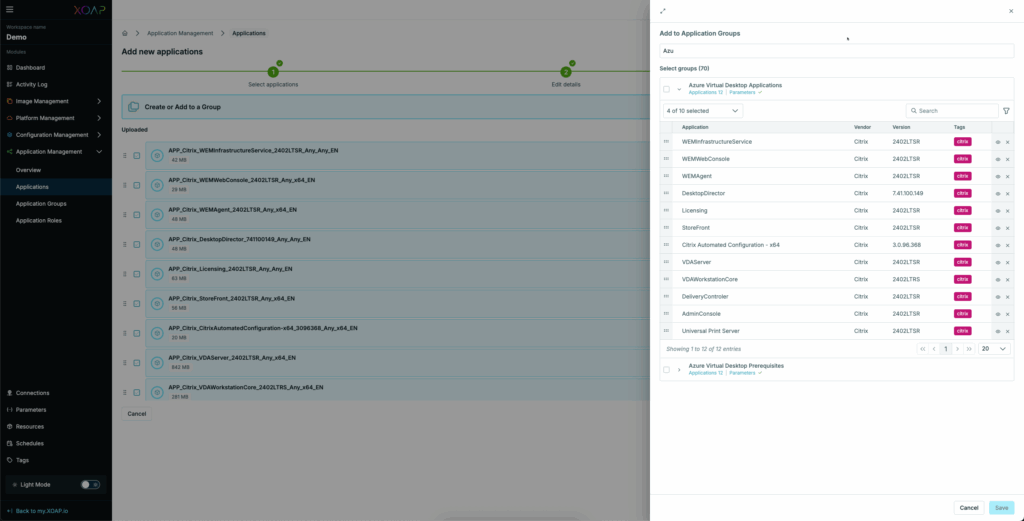The width and height of the screenshot is (1024, 521).
Task: Open the '4 of 10 selected' columns dropdown
Action: pyautogui.click(x=703, y=111)
